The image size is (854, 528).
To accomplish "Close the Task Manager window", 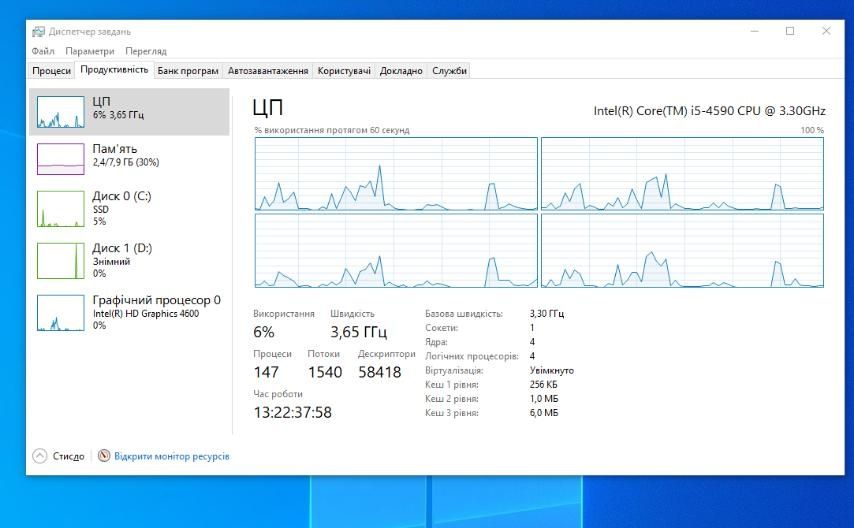I will [826, 31].
